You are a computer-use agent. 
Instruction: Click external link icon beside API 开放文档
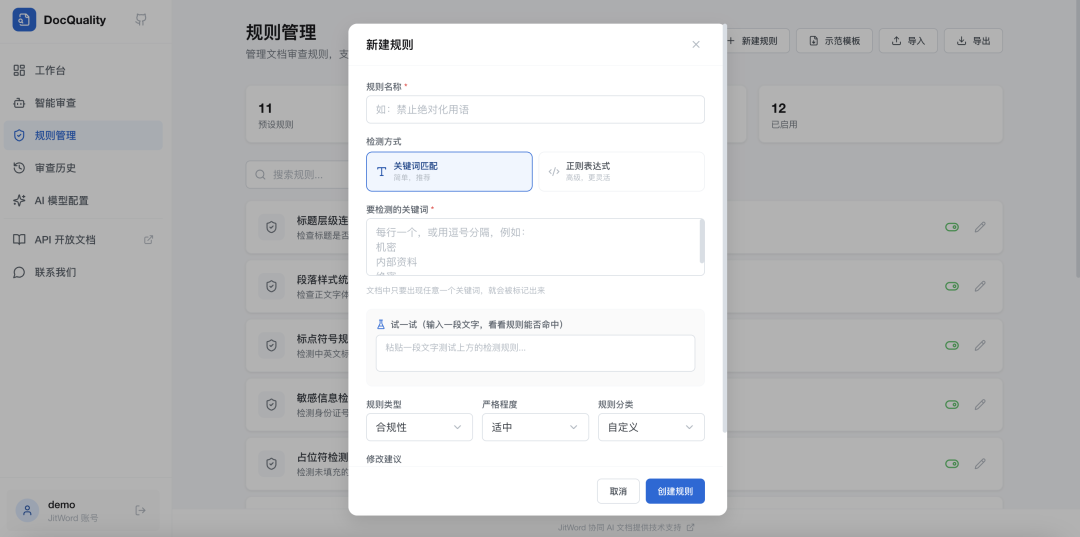pos(148,240)
